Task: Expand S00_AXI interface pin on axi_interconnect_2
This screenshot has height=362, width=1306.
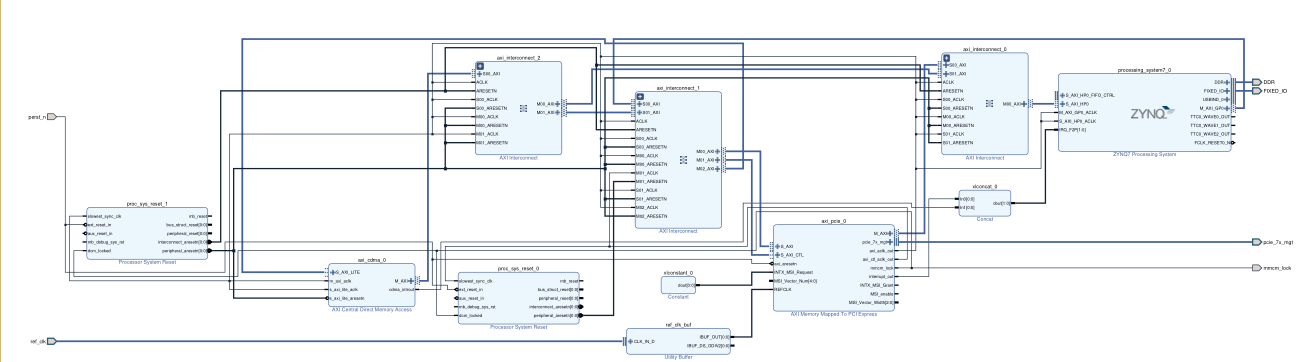Action: point(479,74)
